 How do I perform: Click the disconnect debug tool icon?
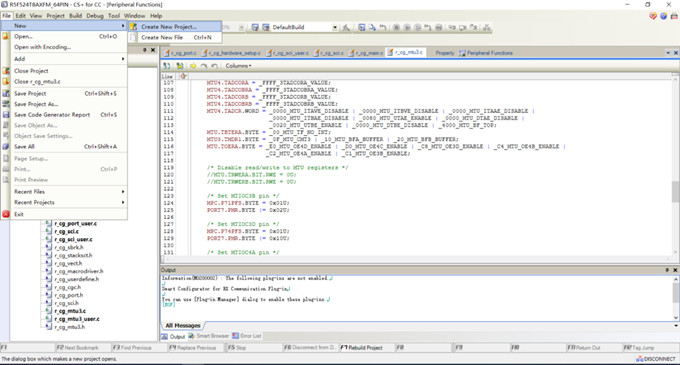pos(487,27)
